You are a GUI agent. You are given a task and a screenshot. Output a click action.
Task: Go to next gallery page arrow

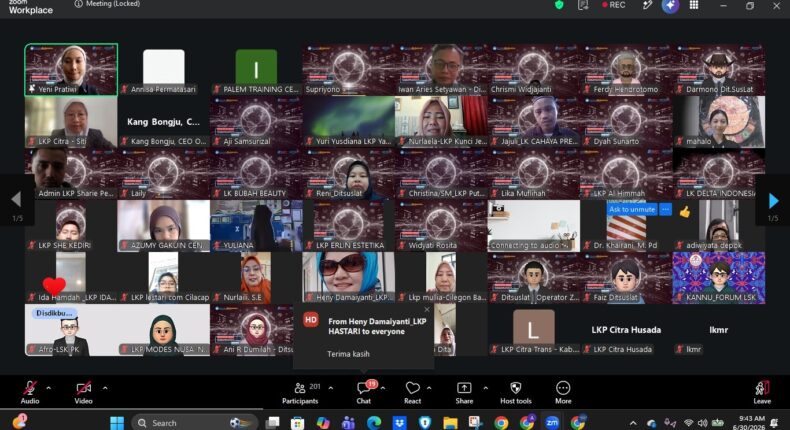coord(773,201)
